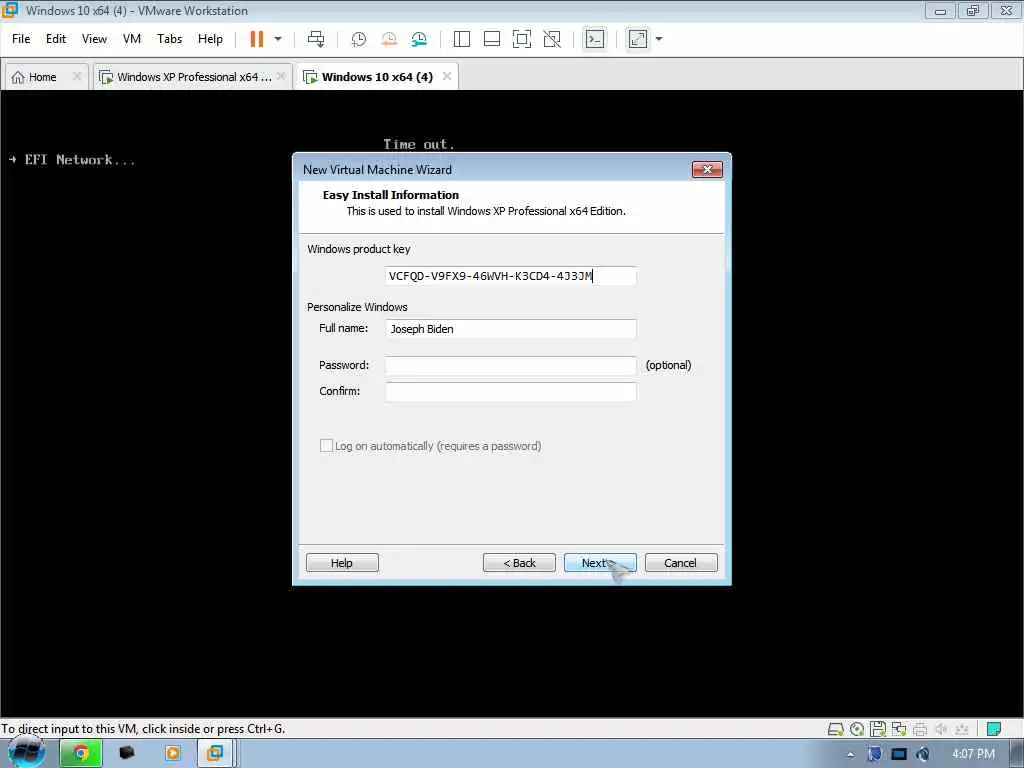
Task: Toggle the library sidebar panel icon
Action: tap(462, 39)
